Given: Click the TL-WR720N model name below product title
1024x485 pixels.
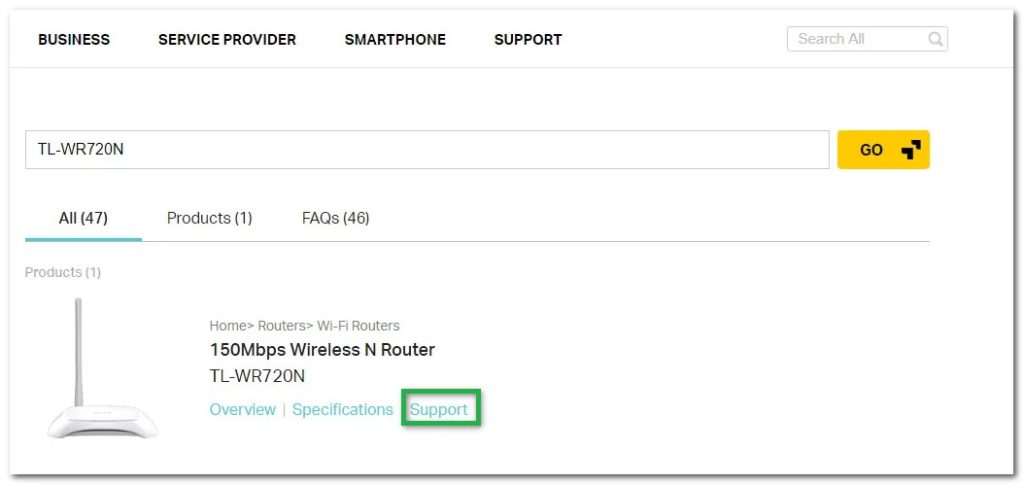Looking at the screenshot, I should click(257, 376).
